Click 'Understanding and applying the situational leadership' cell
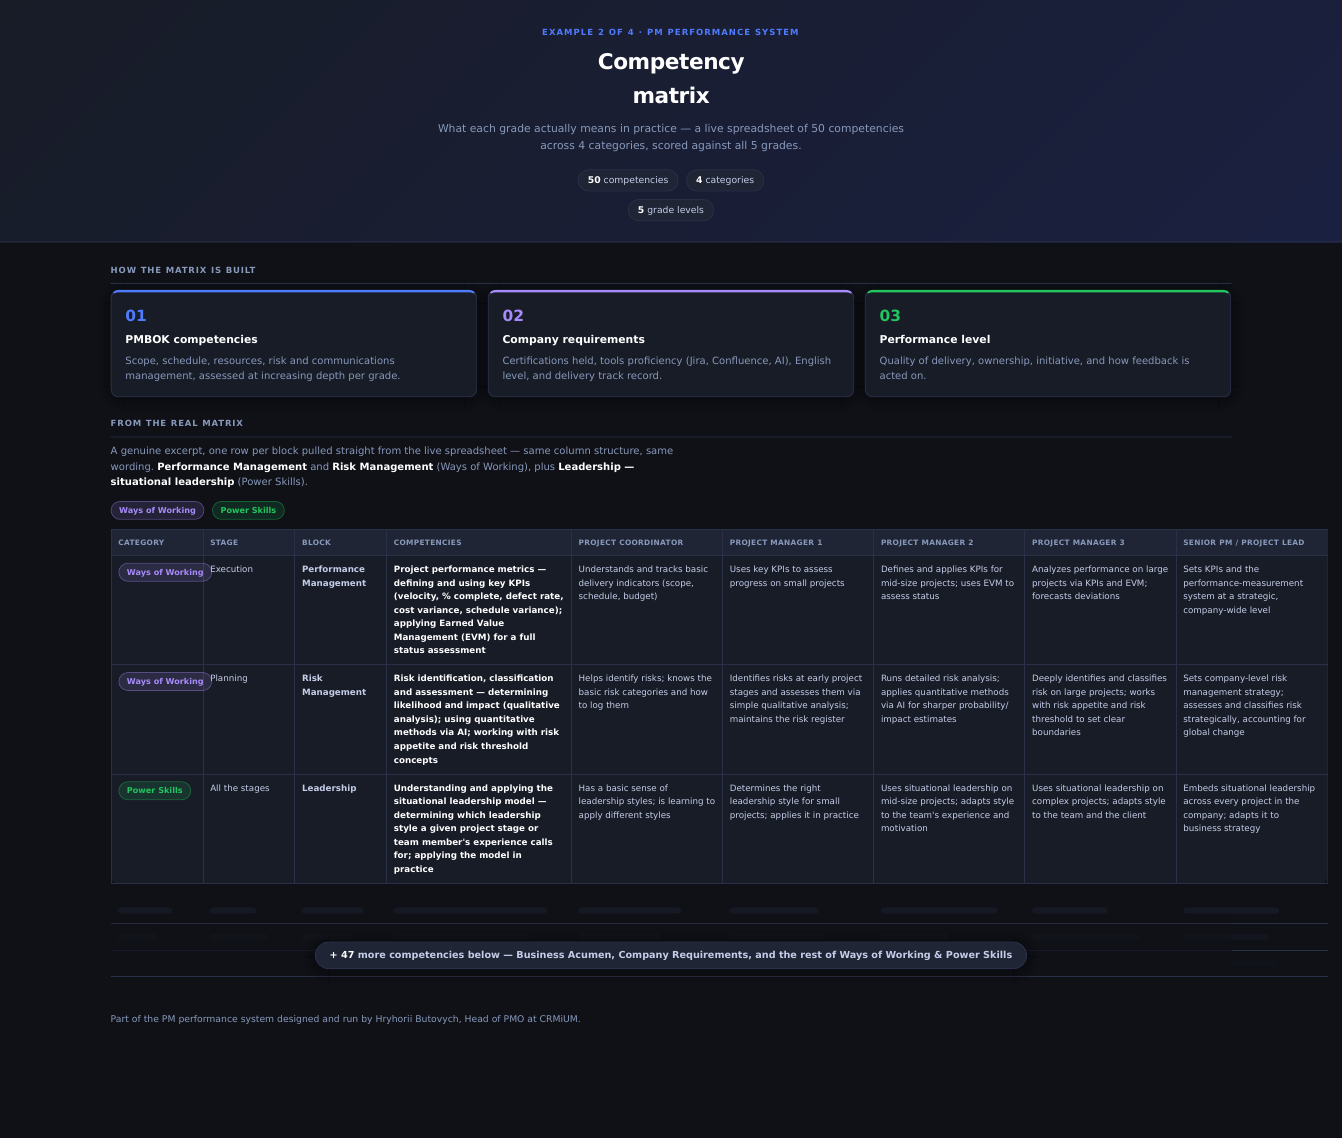The image size is (1342, 1138). (x=479, y=829)
